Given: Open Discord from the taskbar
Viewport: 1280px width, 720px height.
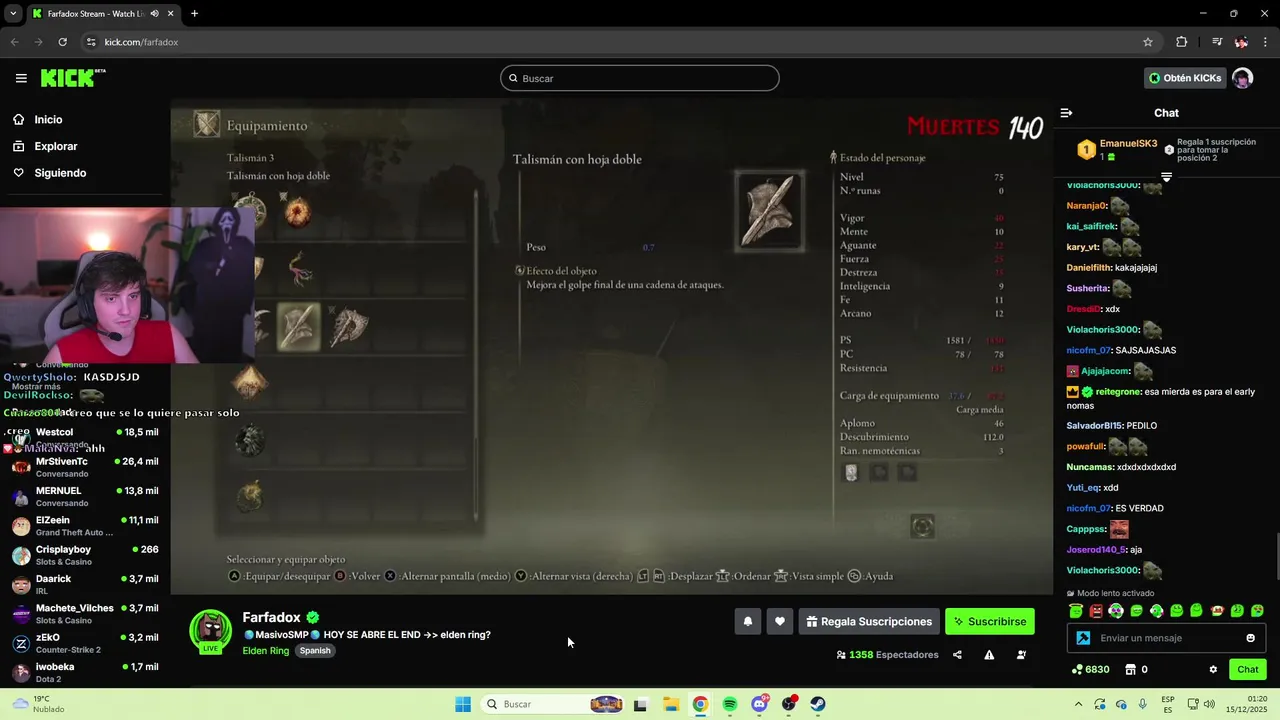Looking at the screenshot, I should click(759, 704).
